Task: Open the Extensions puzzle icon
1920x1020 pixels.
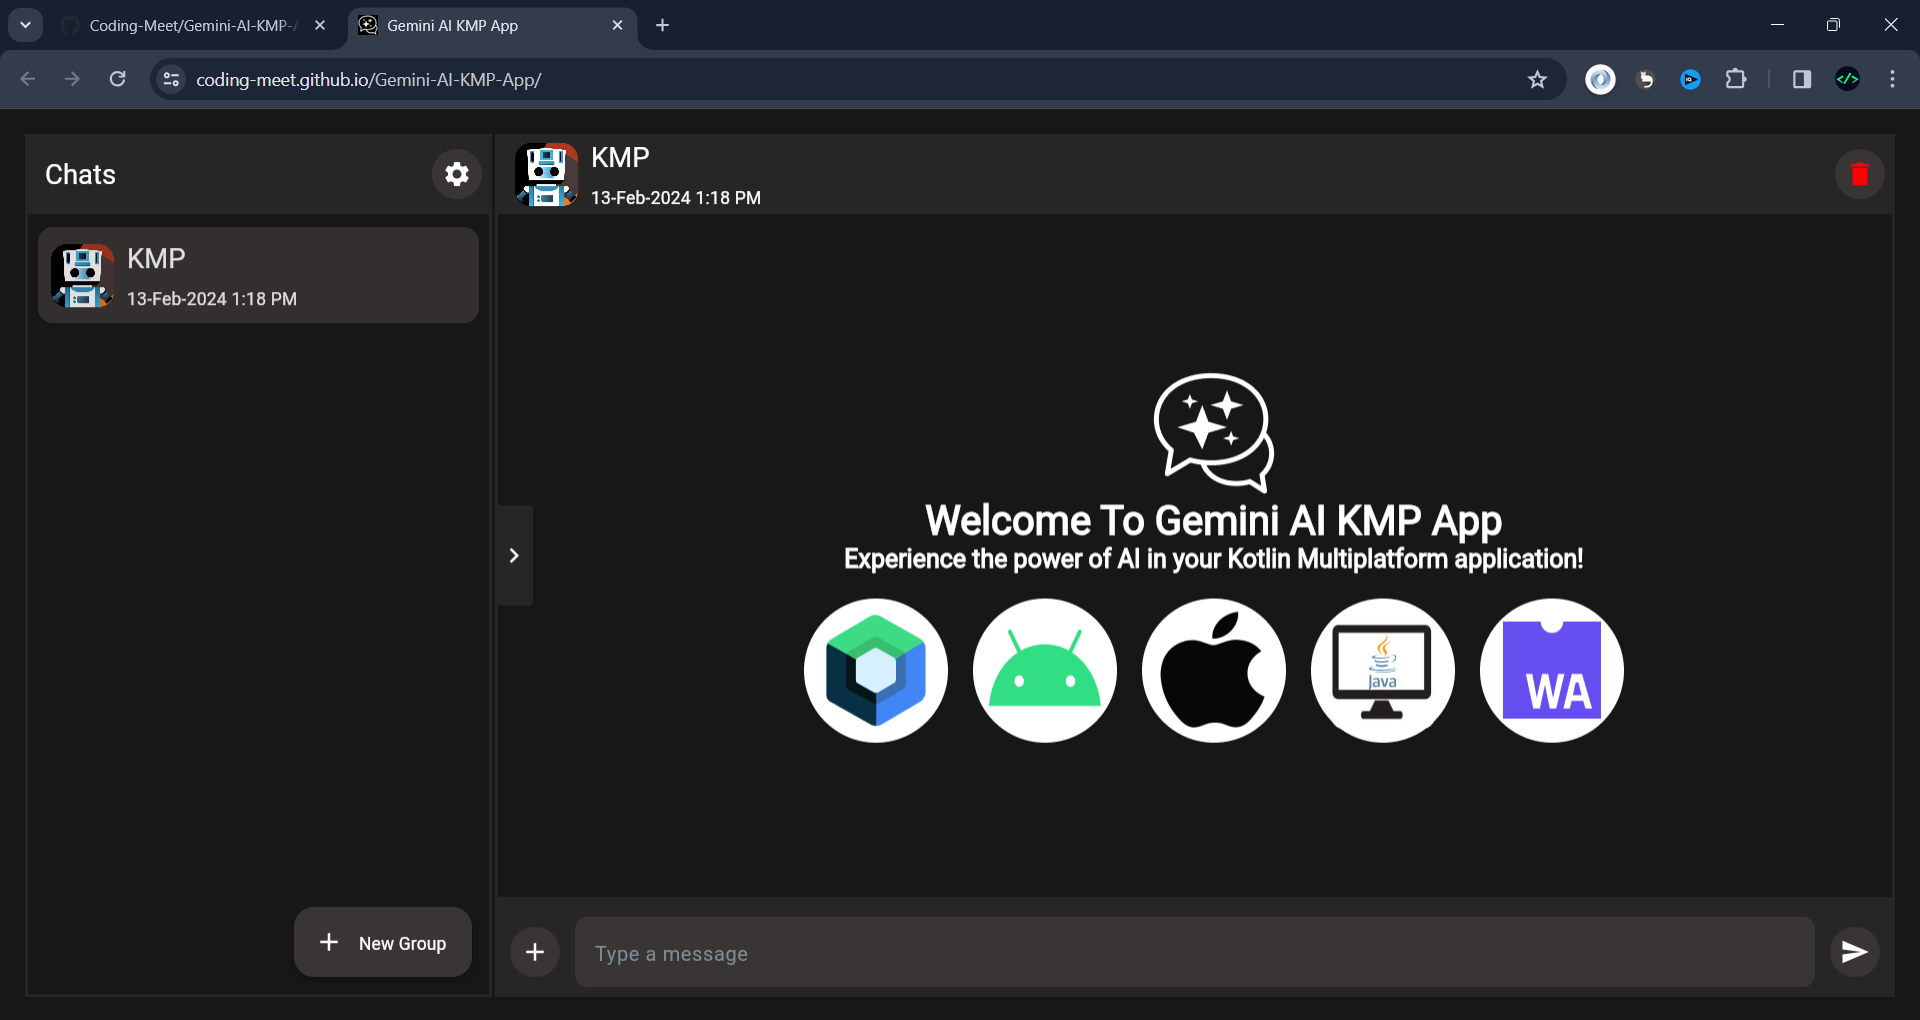Action: (x=1736, y=79)
